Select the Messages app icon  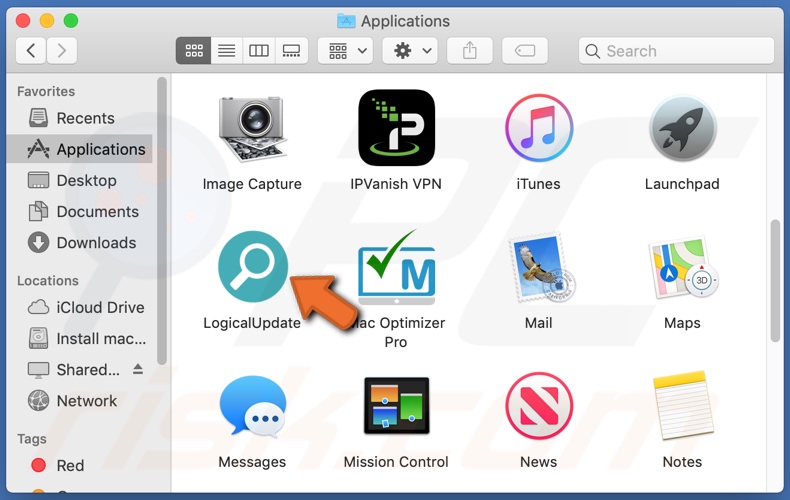pos(252,406)
